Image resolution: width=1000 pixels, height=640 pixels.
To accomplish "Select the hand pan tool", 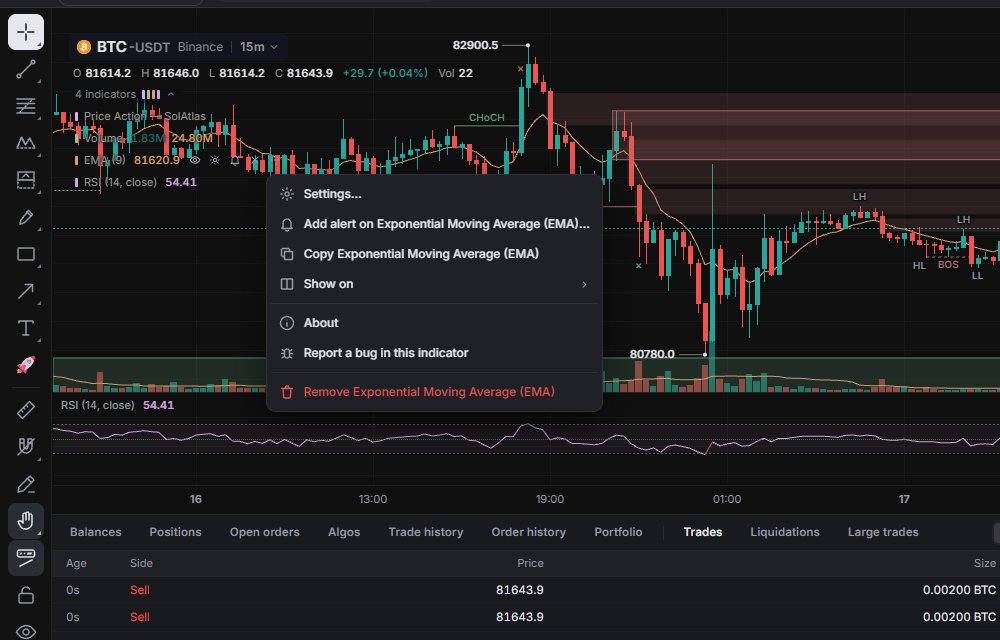I will coord(26,521).
